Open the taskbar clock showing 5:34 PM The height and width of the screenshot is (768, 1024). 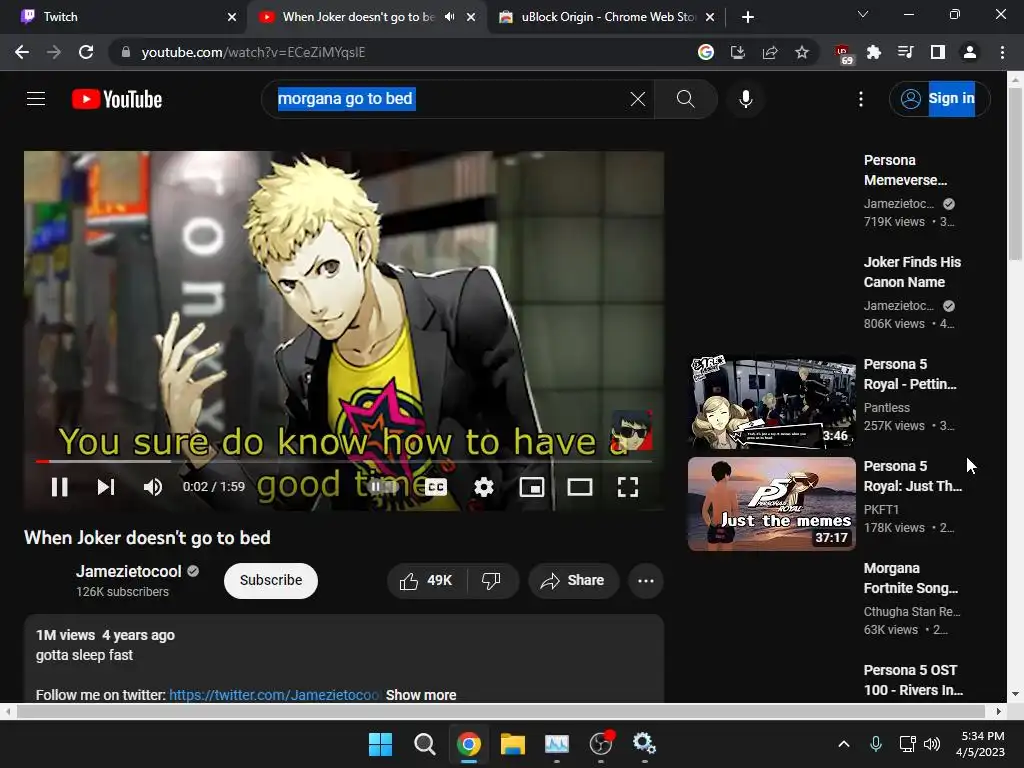click(981, 744)
